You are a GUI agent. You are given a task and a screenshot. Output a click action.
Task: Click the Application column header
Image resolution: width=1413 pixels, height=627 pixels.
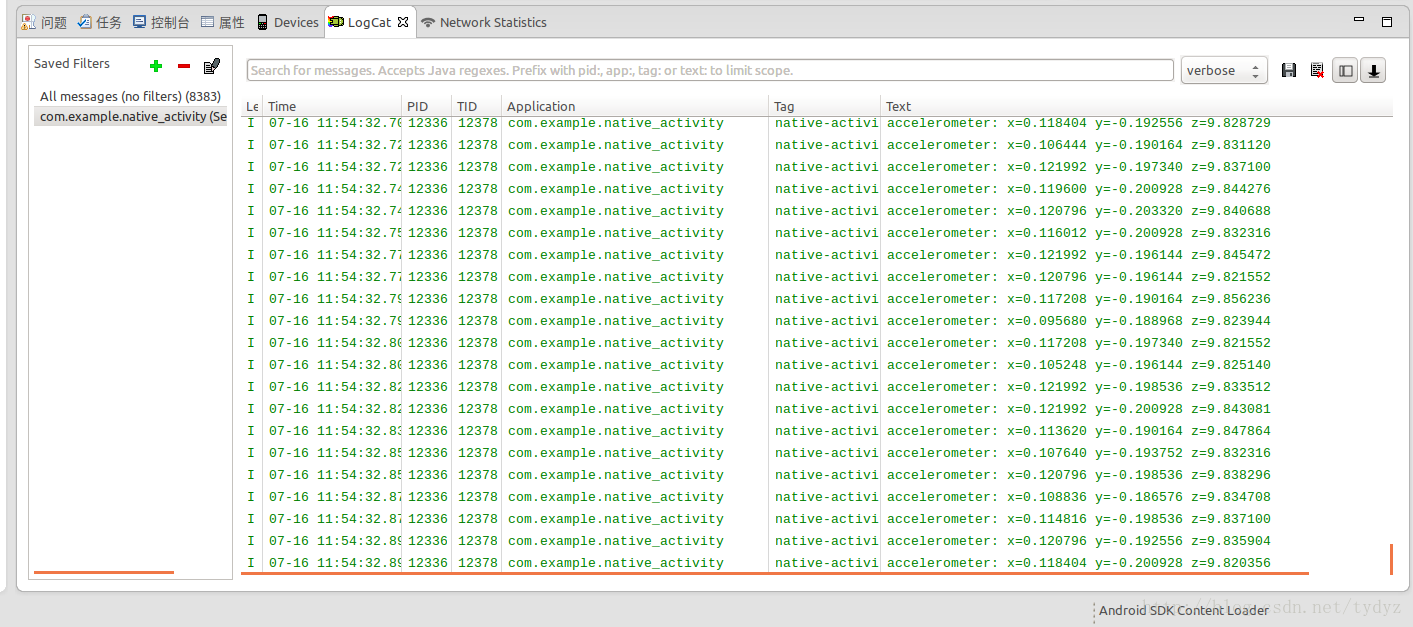pos(635,106)
